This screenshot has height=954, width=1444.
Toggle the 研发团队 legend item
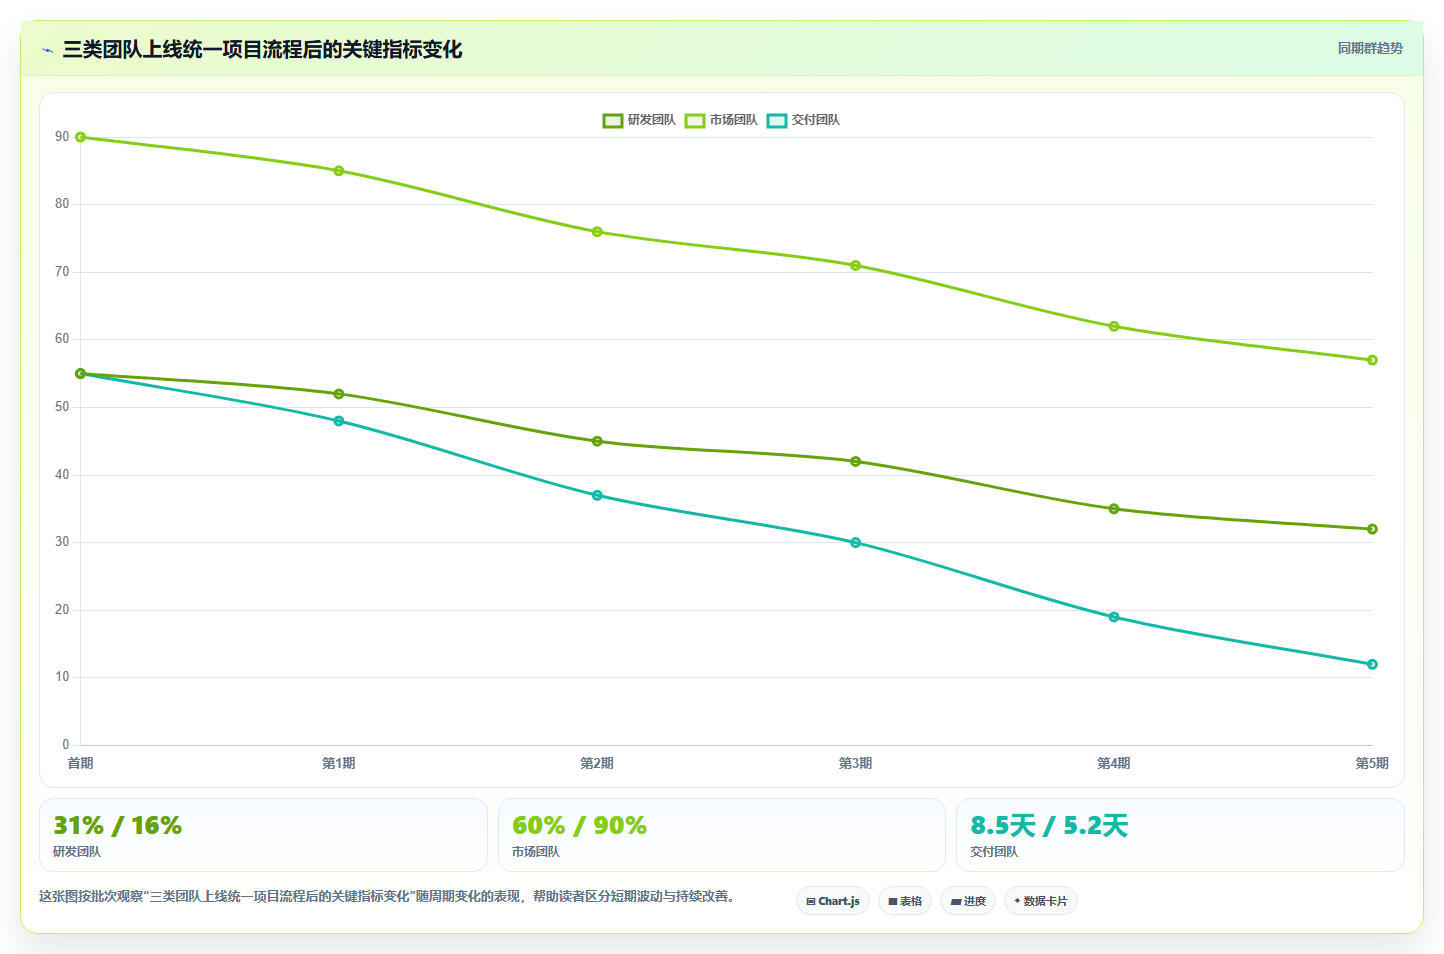(639, 120)
